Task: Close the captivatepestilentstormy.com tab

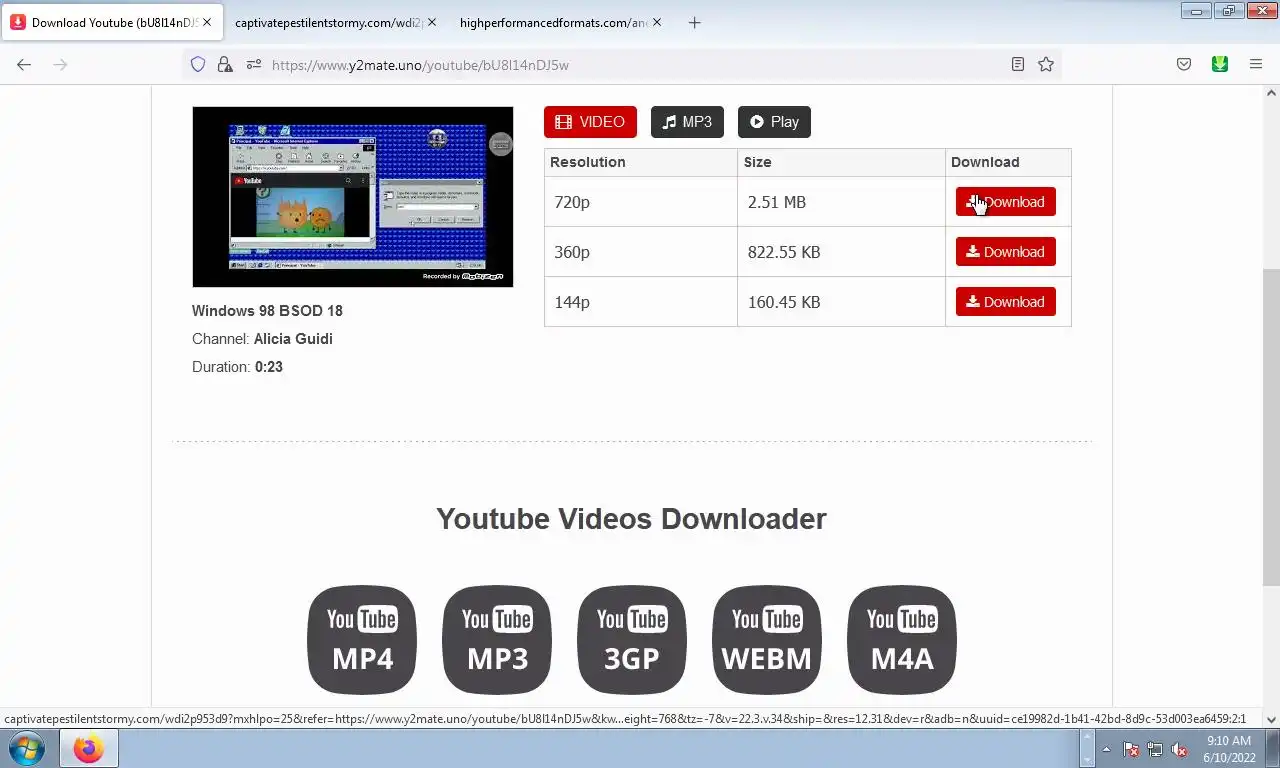Action: pyautogui.click(x=432, y=22)
